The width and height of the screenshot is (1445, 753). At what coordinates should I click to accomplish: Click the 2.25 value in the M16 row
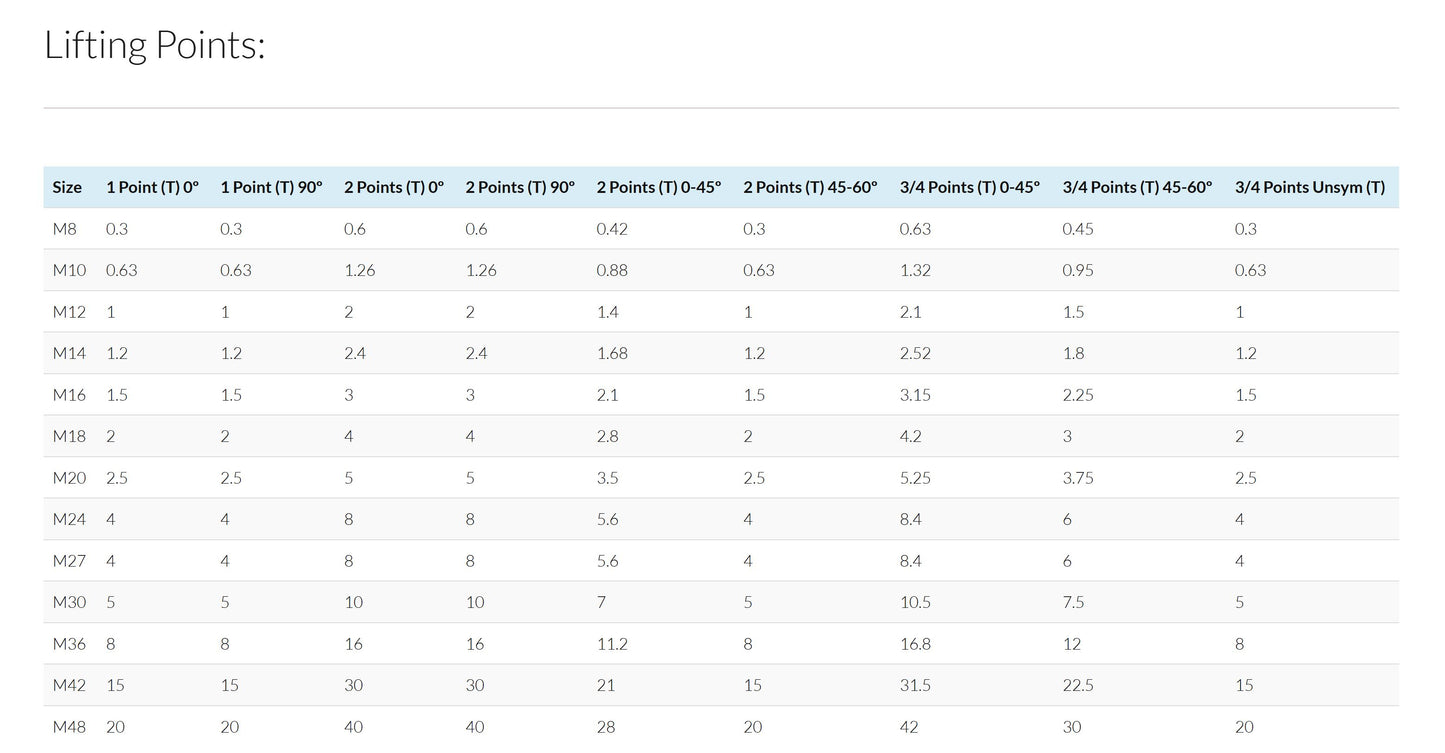(x=1078, y=395)
